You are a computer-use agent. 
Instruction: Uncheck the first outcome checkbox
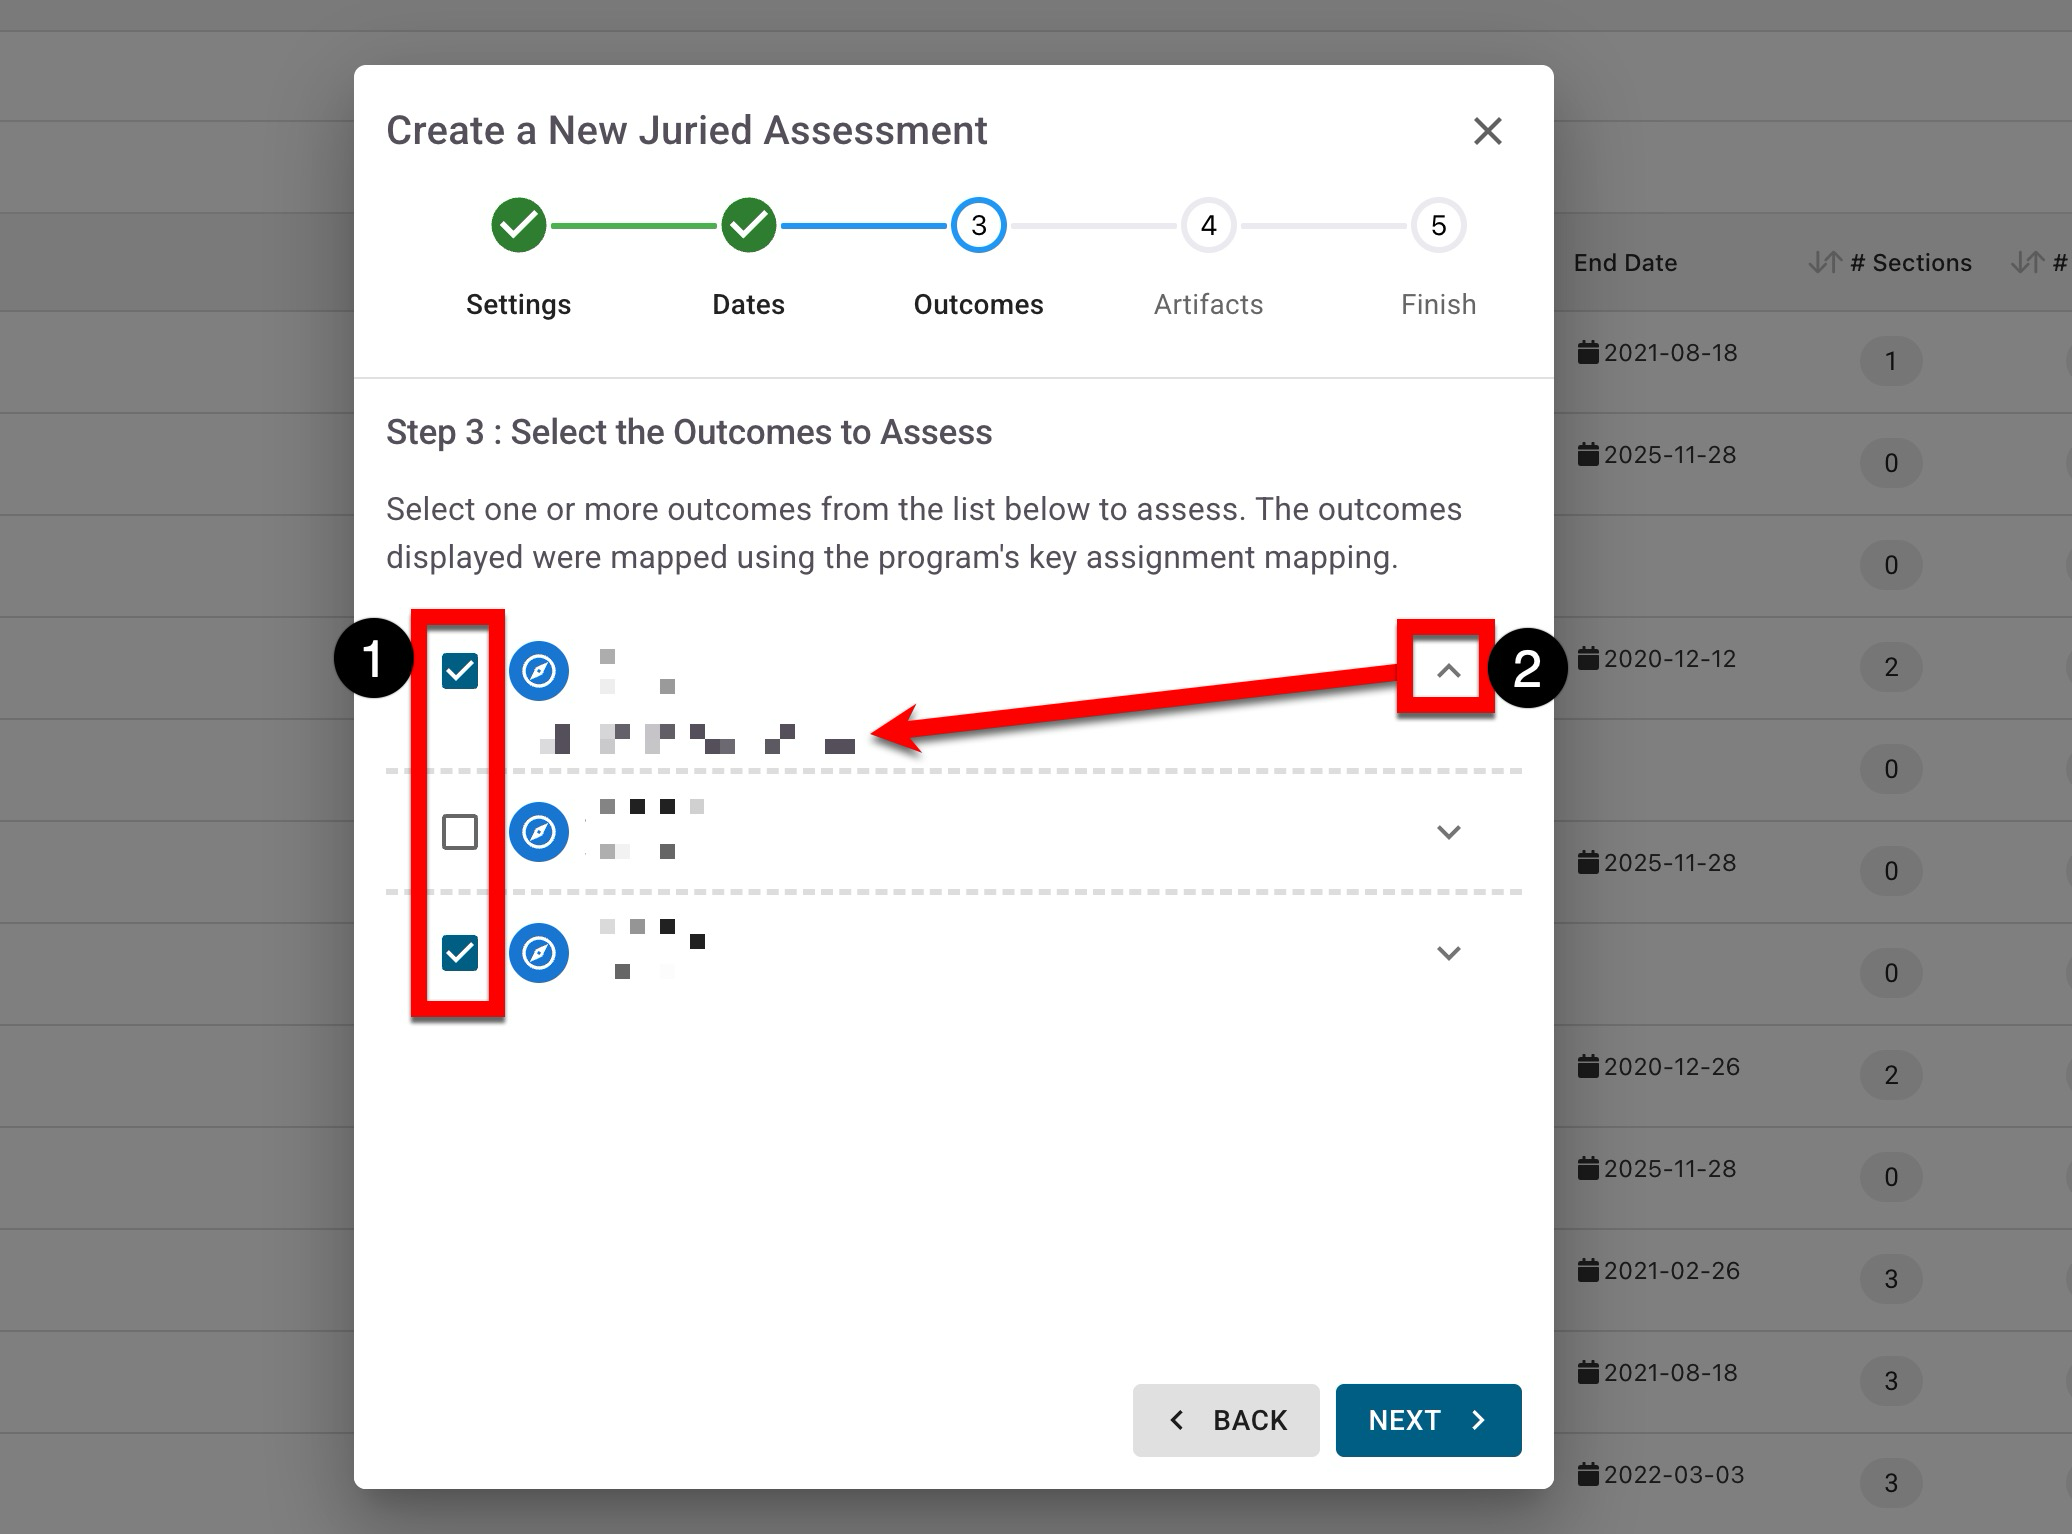click(x=460, y=670)
